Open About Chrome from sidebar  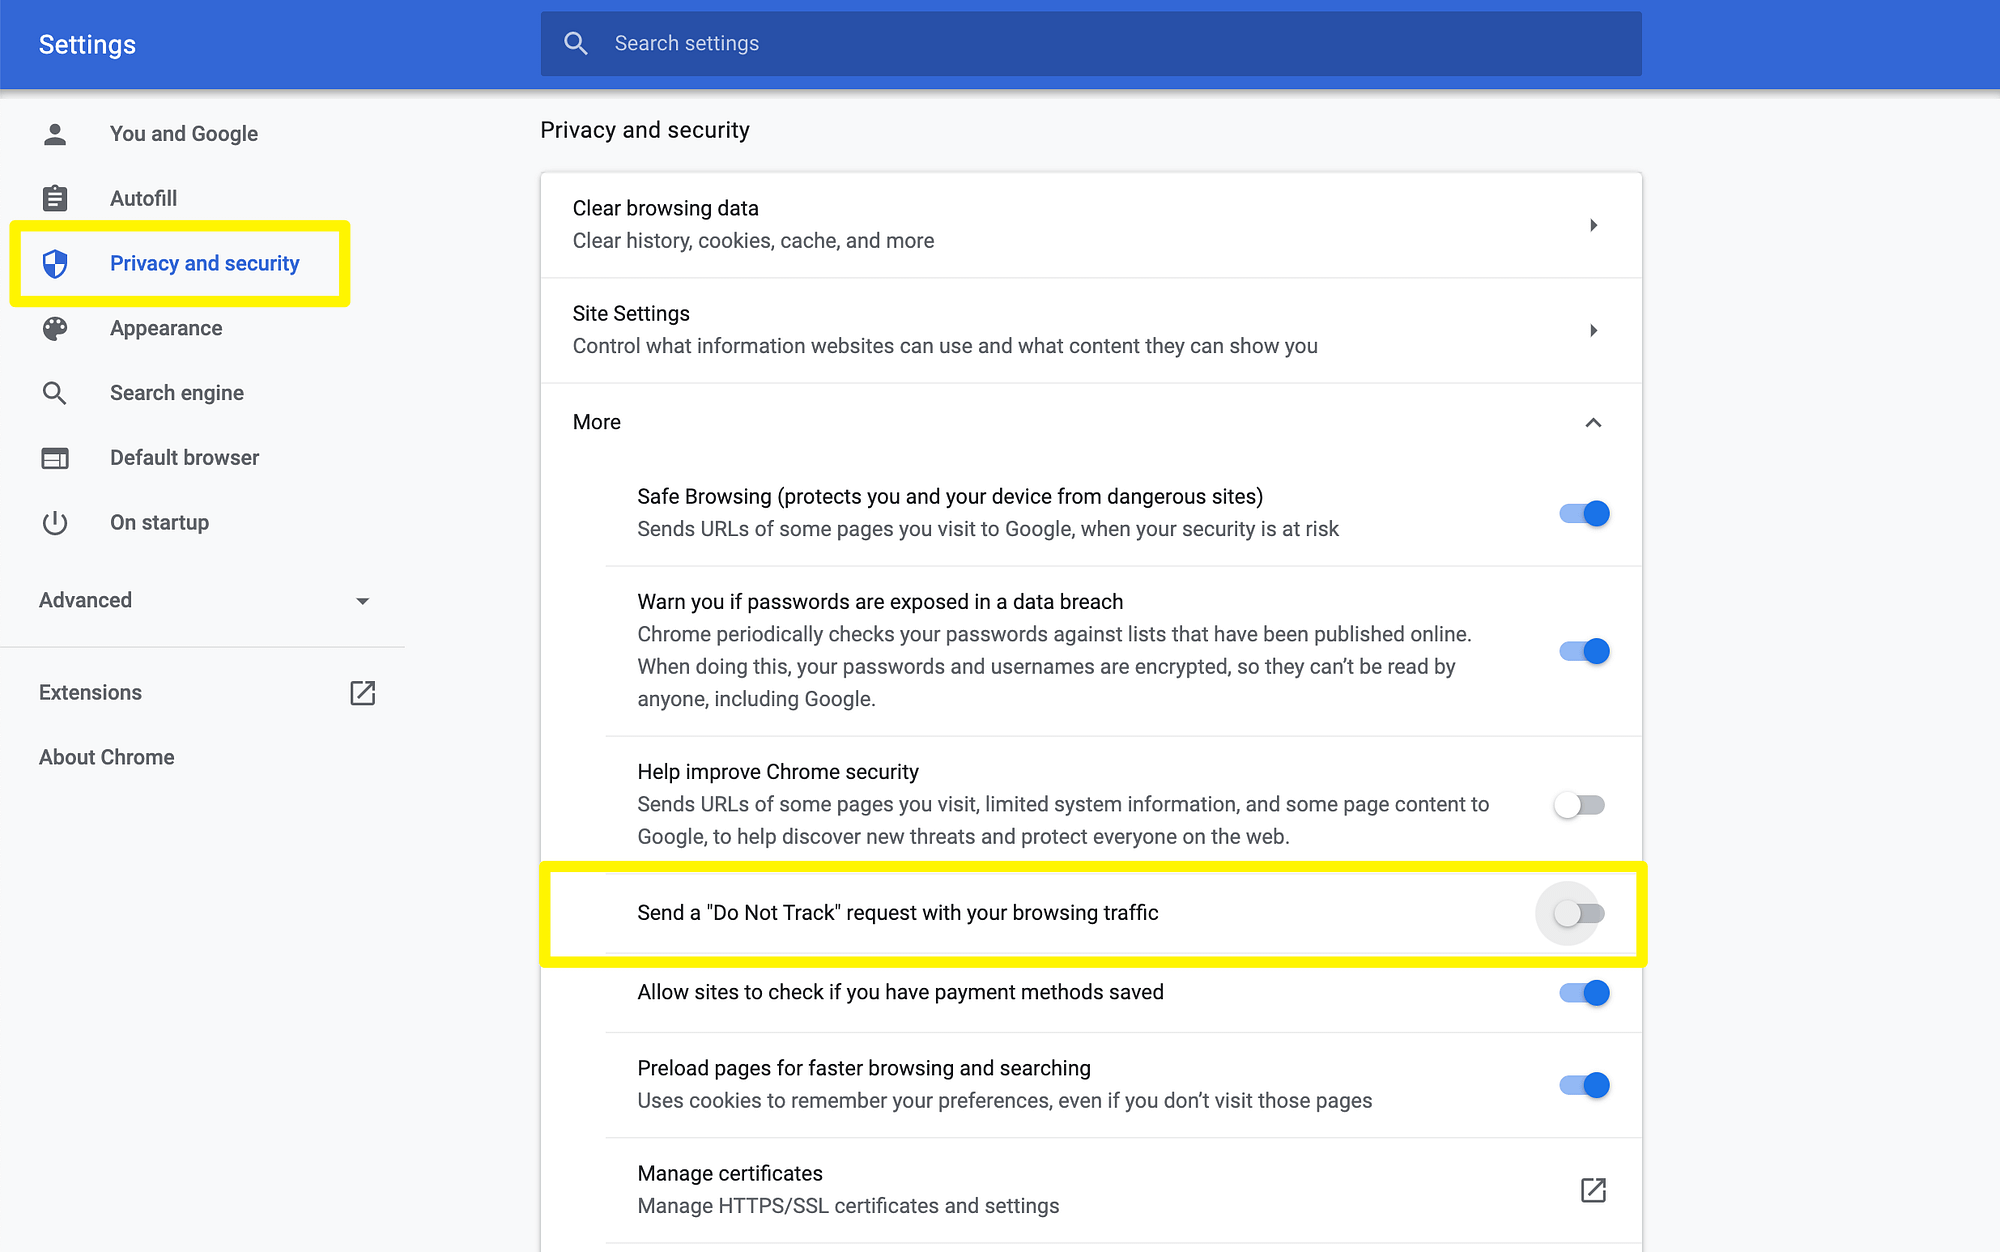coord(107,757)
